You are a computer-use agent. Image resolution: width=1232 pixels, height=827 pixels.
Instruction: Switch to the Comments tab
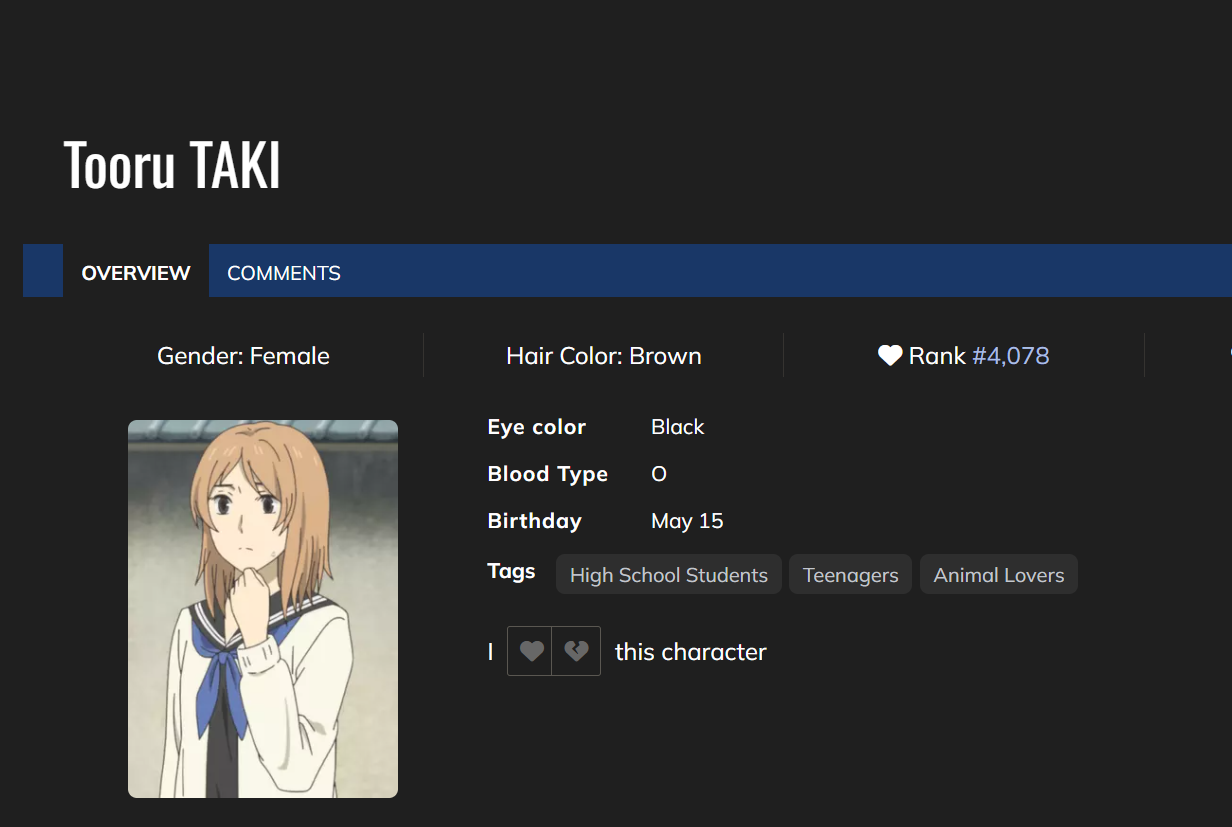click(x=284, y=273)
